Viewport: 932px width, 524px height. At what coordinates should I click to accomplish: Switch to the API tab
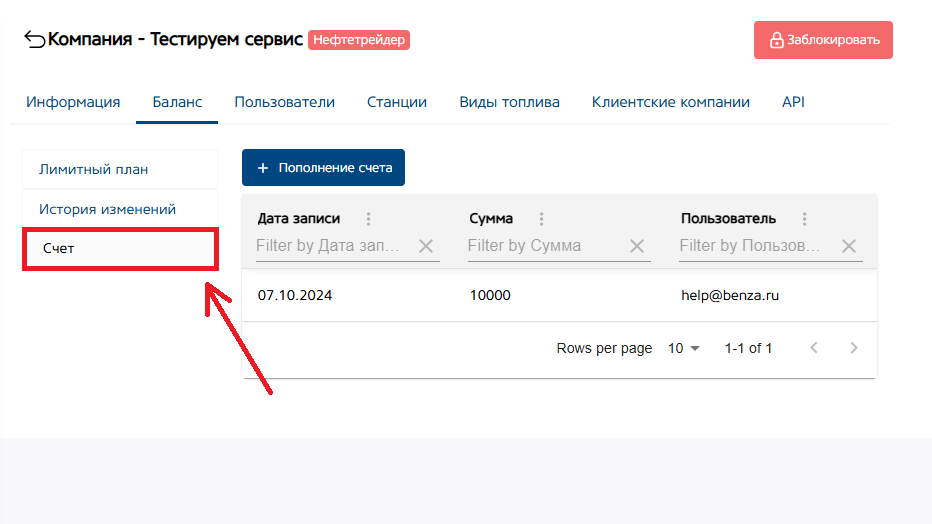[793, 102]
